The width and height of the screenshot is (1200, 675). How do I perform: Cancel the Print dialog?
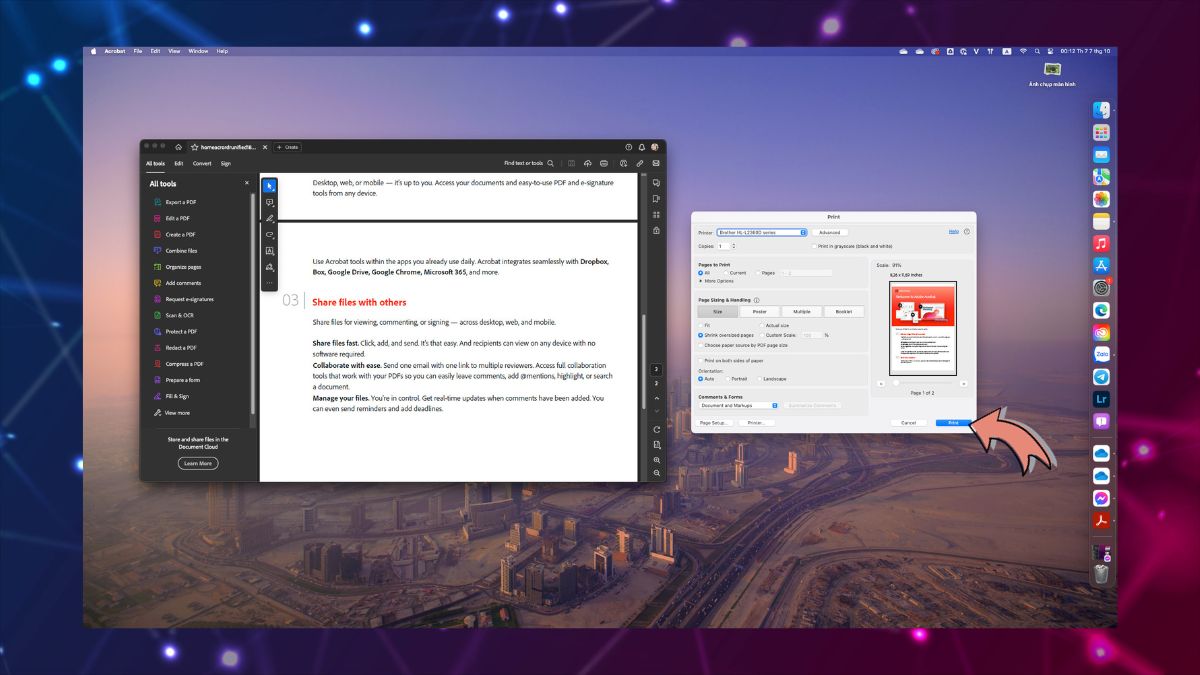tap(908, 423)
